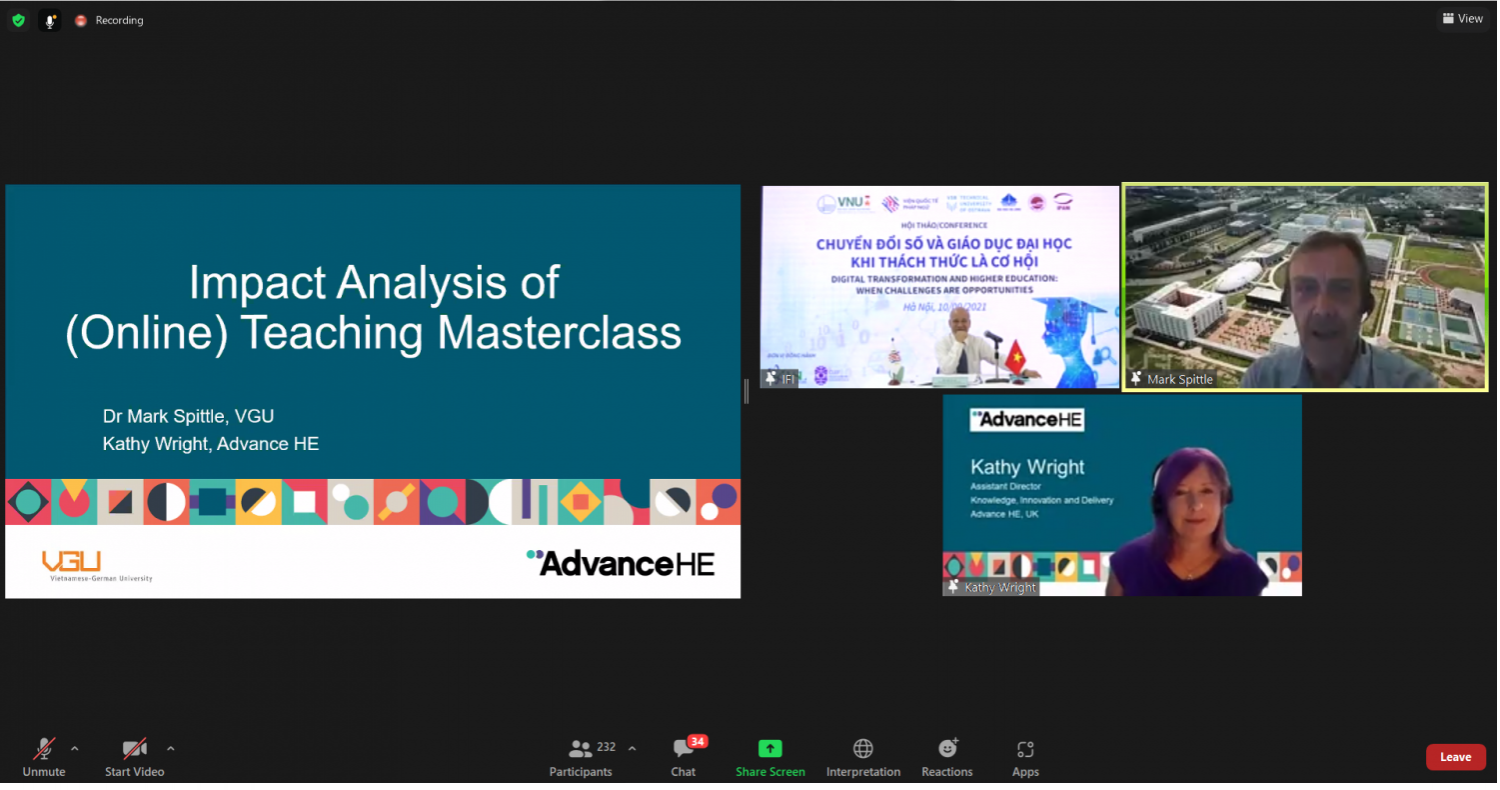Open the Apps panel
Screen dimensions: 1500x790
click(1025, 757)
